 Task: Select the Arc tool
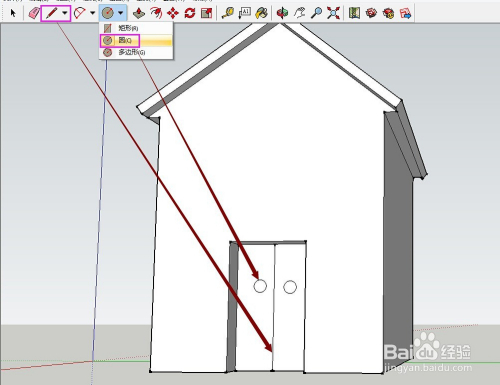click(x=80, y=13)
